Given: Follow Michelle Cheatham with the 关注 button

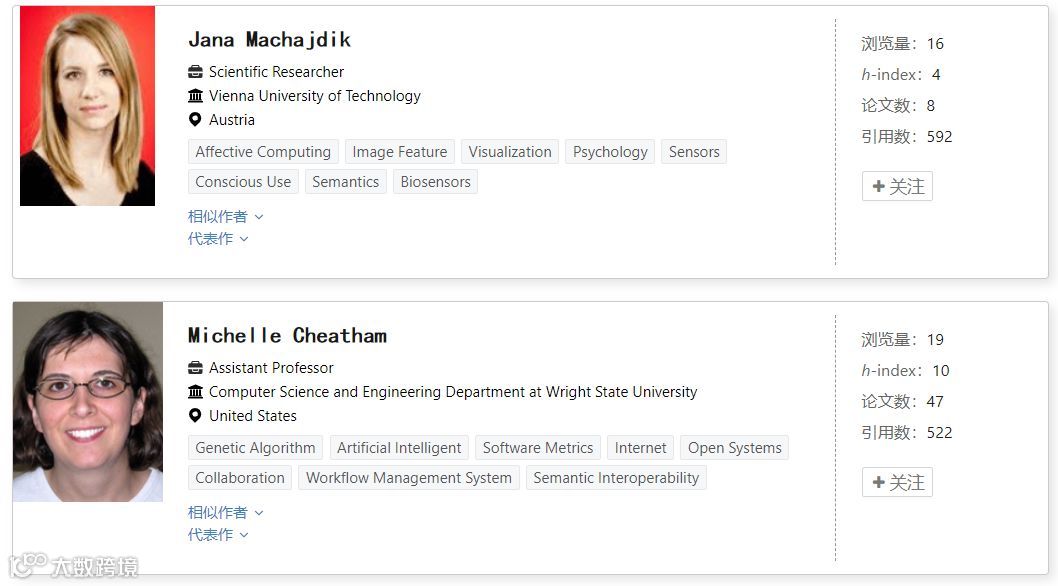Looking at the screenshot, I should pyautogui.click(x=897, y=482).
